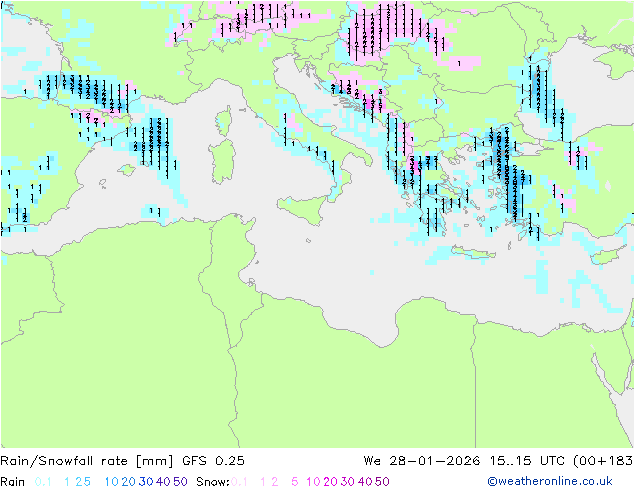634x490 pixels.
Task: Click the "15..15 UTC" time text
Action: click(x=527, y=461)
